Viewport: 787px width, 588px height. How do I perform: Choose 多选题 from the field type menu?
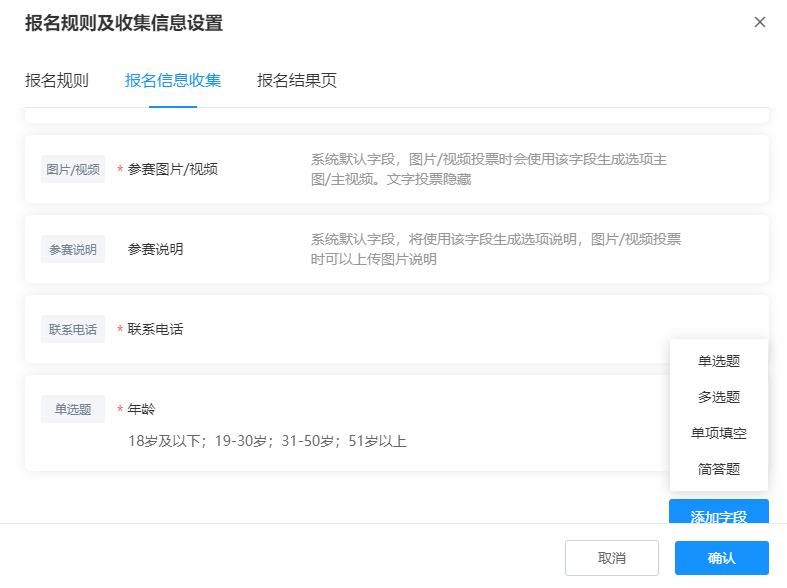(x=719, y=397)
